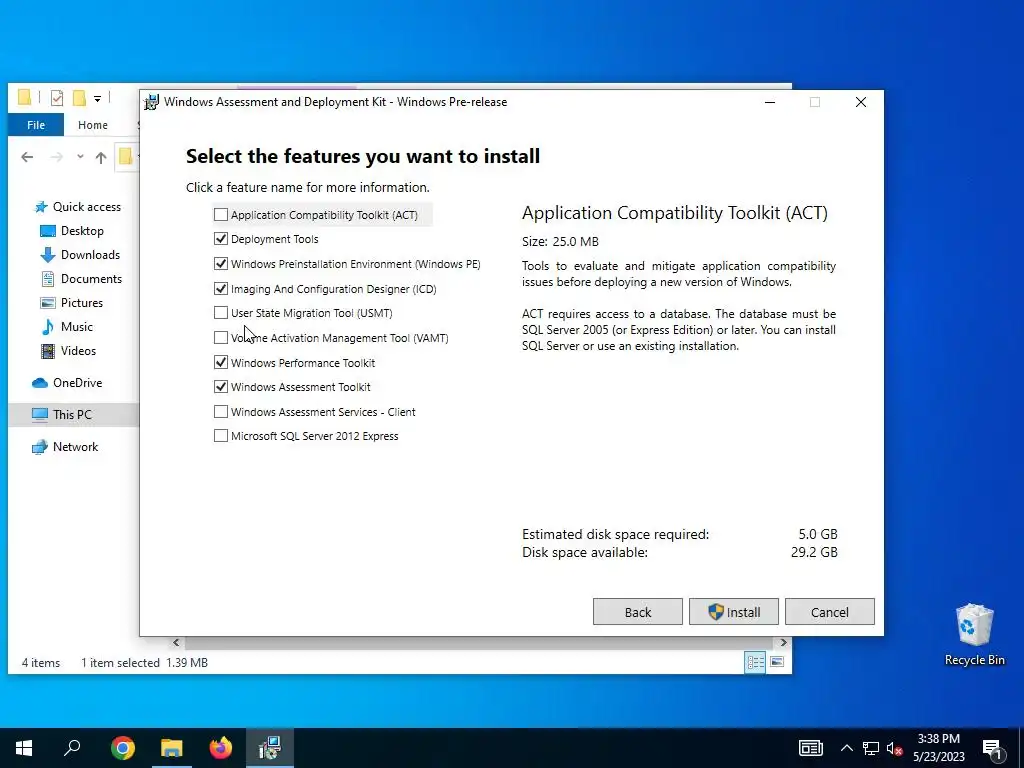The width and height of the screenshot is (1024, 768).
Task: Go up one folder level in Explorer
Action: (101, 157)
